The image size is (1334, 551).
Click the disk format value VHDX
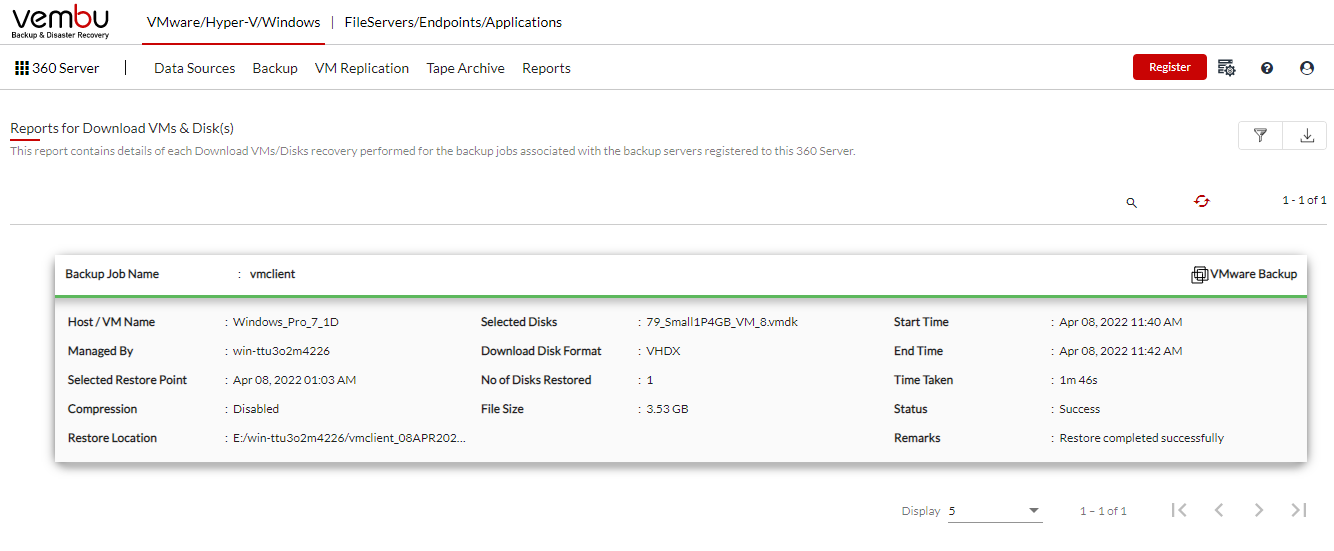click(x=662, y=351)
